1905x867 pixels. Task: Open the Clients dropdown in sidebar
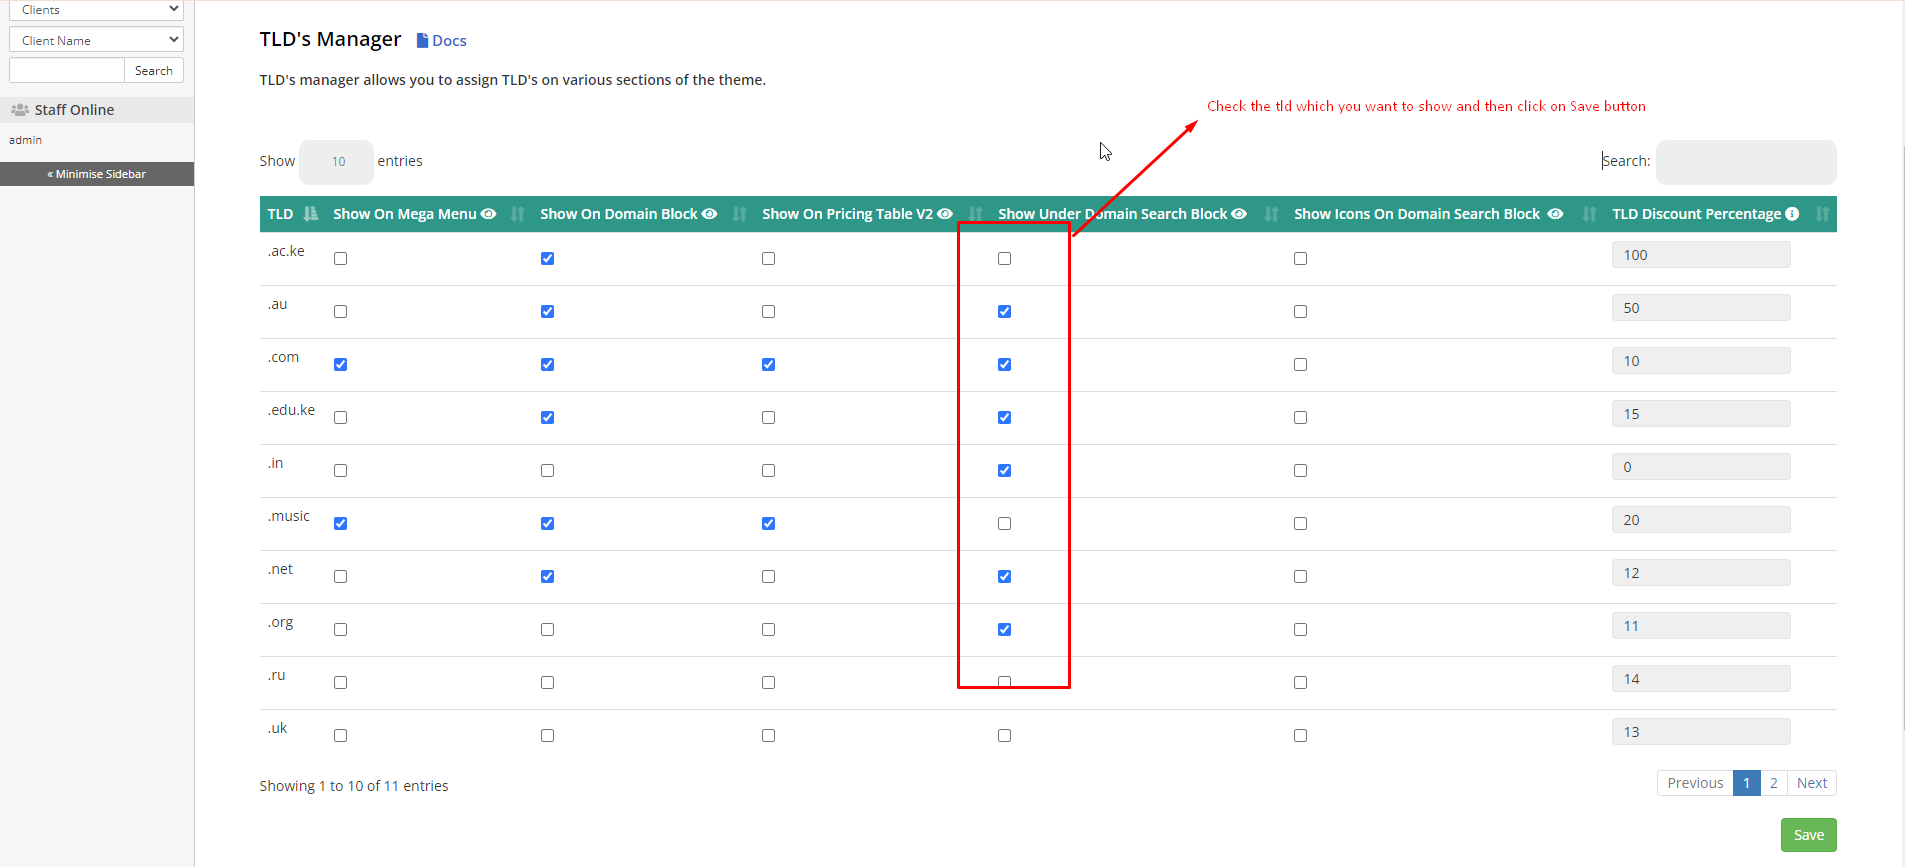(x=96, y=10)
